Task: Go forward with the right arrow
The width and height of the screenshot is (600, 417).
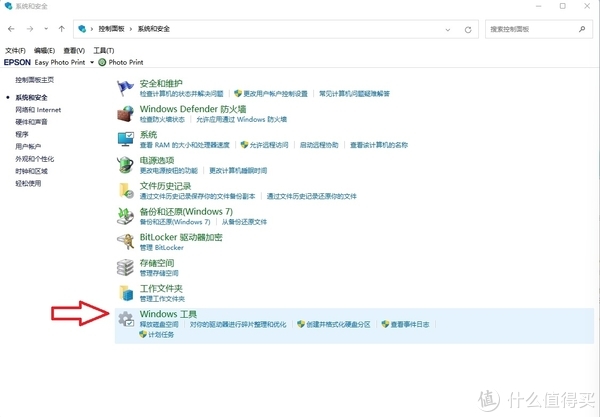Action: (x=30, y=29)
